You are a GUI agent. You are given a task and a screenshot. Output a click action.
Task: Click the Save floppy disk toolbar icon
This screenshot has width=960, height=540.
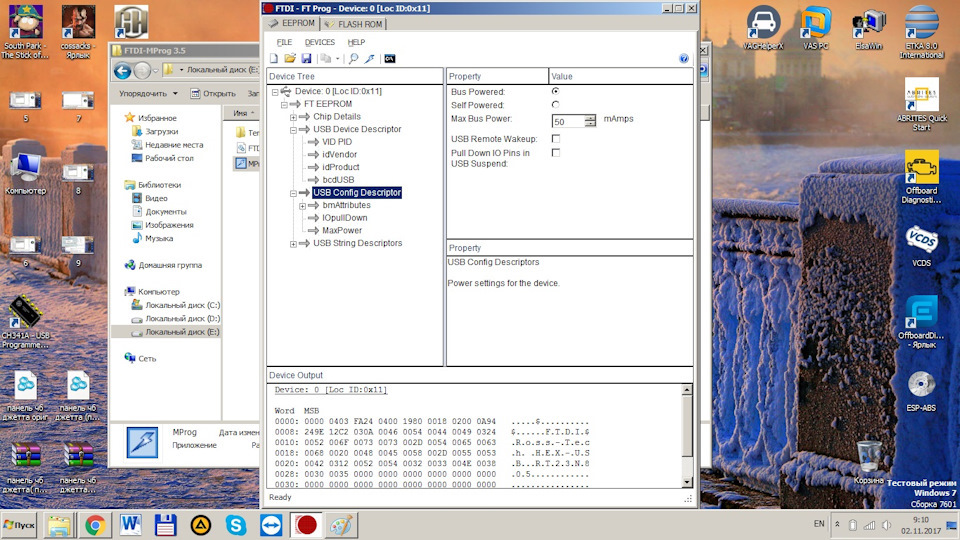[x=306, y=58]
